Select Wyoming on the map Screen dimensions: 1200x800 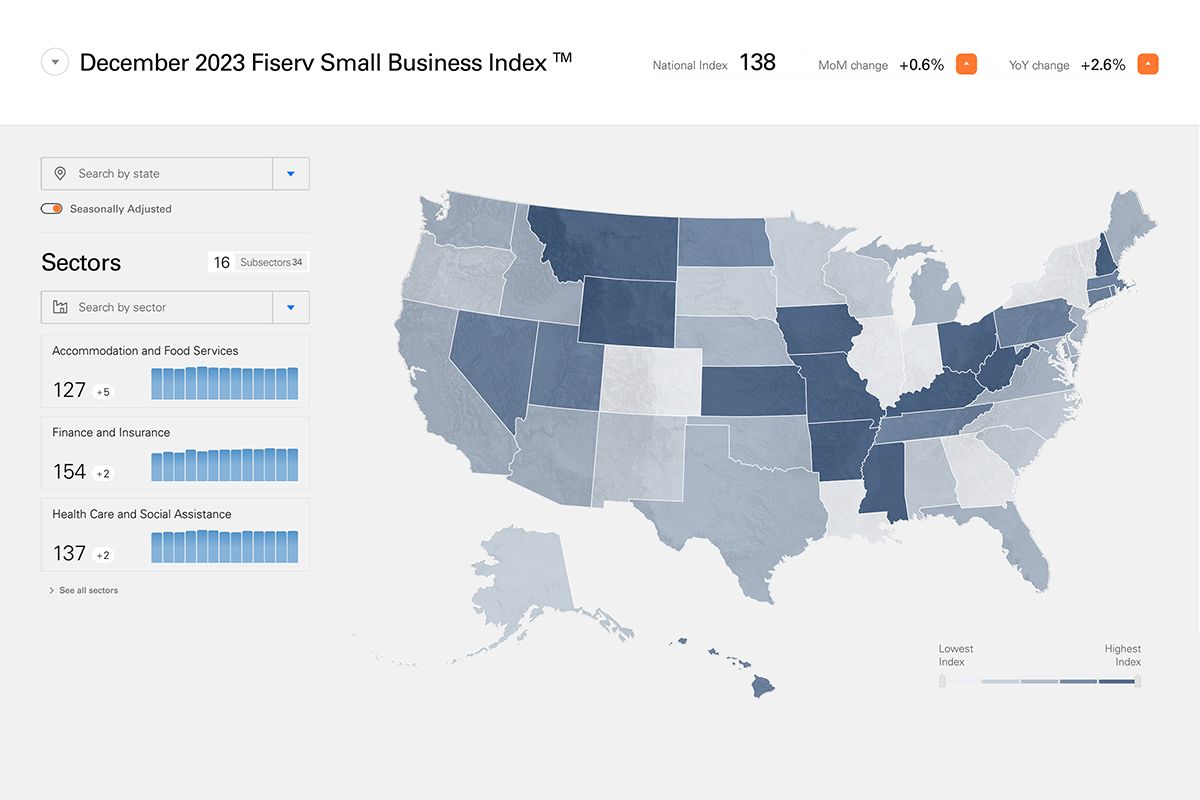(627, 311)
